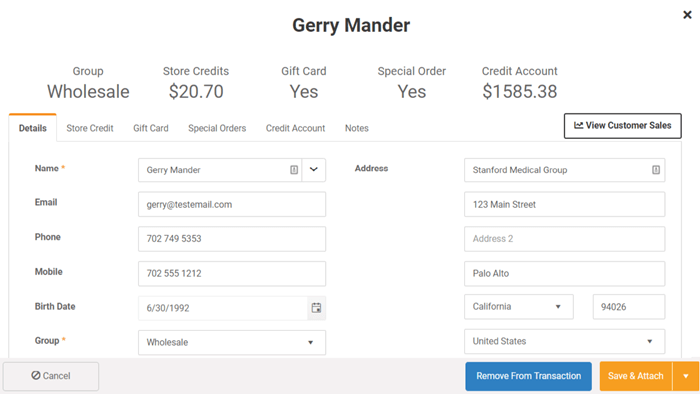Click the Phone field label
Image resolution: width=700 pixels, height=394 pixels.
tap(48, 237)
